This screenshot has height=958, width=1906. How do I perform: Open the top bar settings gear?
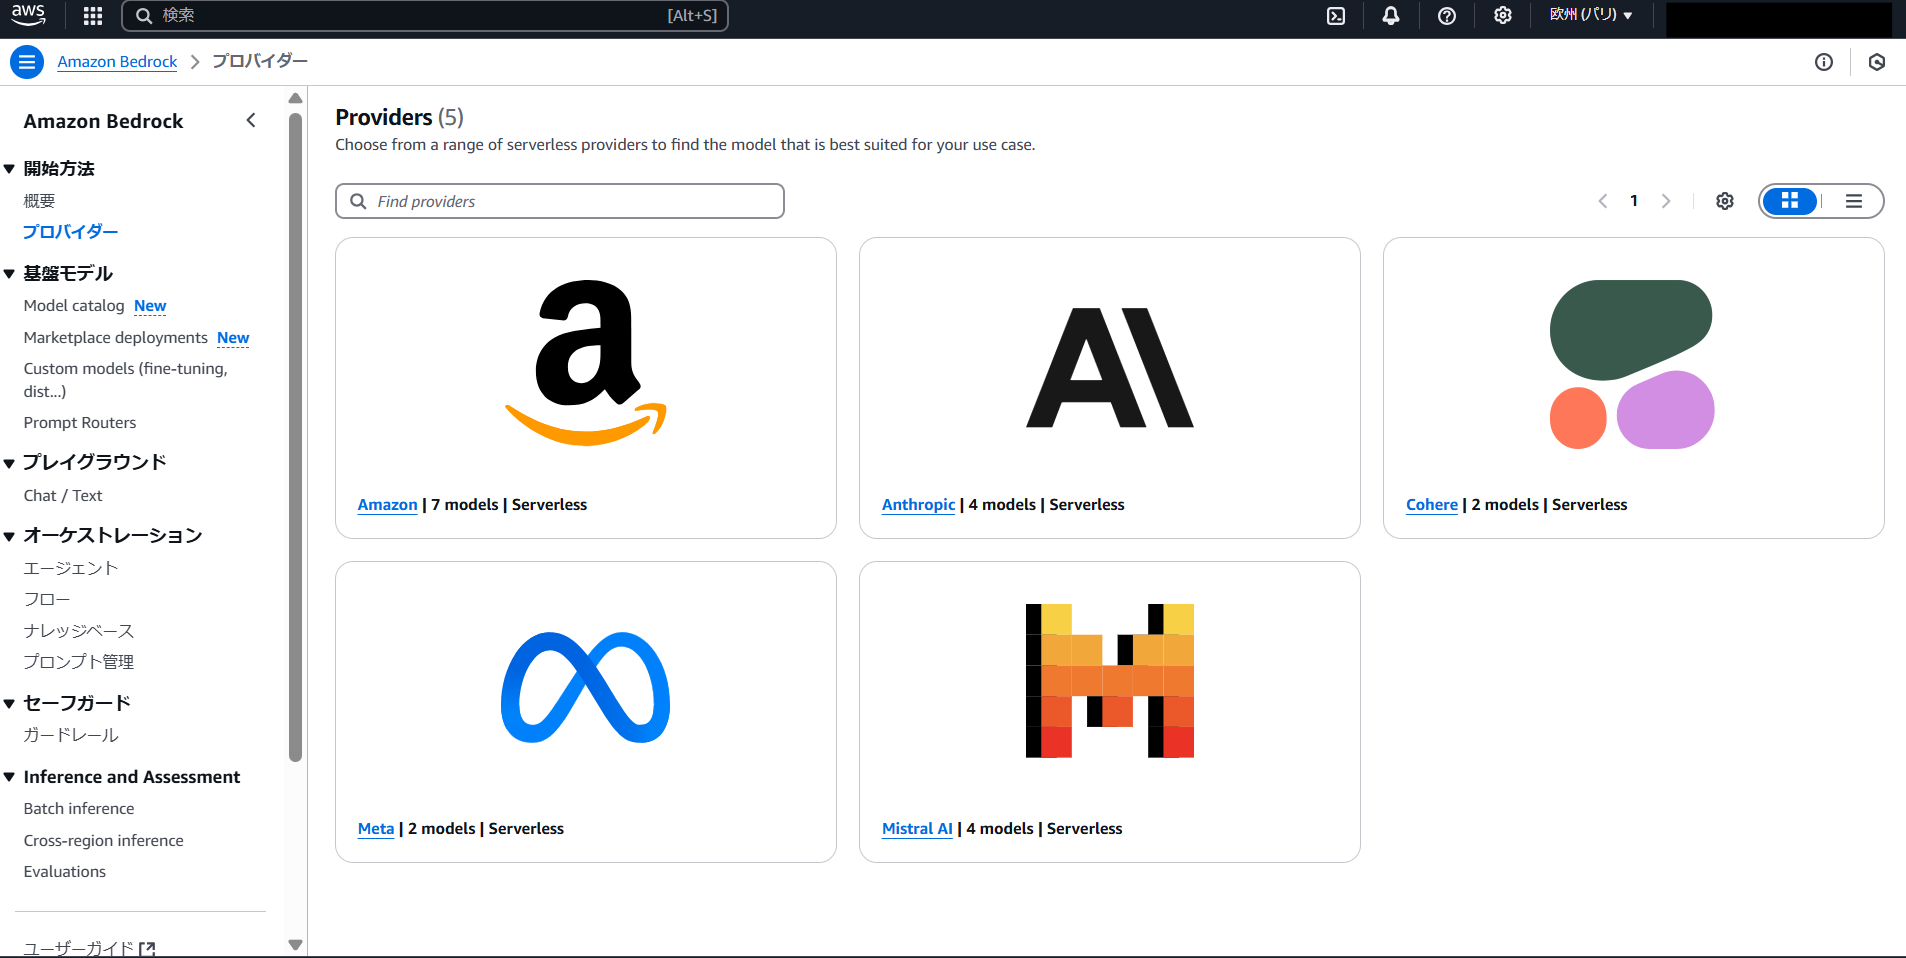(x=1503, y=16)
